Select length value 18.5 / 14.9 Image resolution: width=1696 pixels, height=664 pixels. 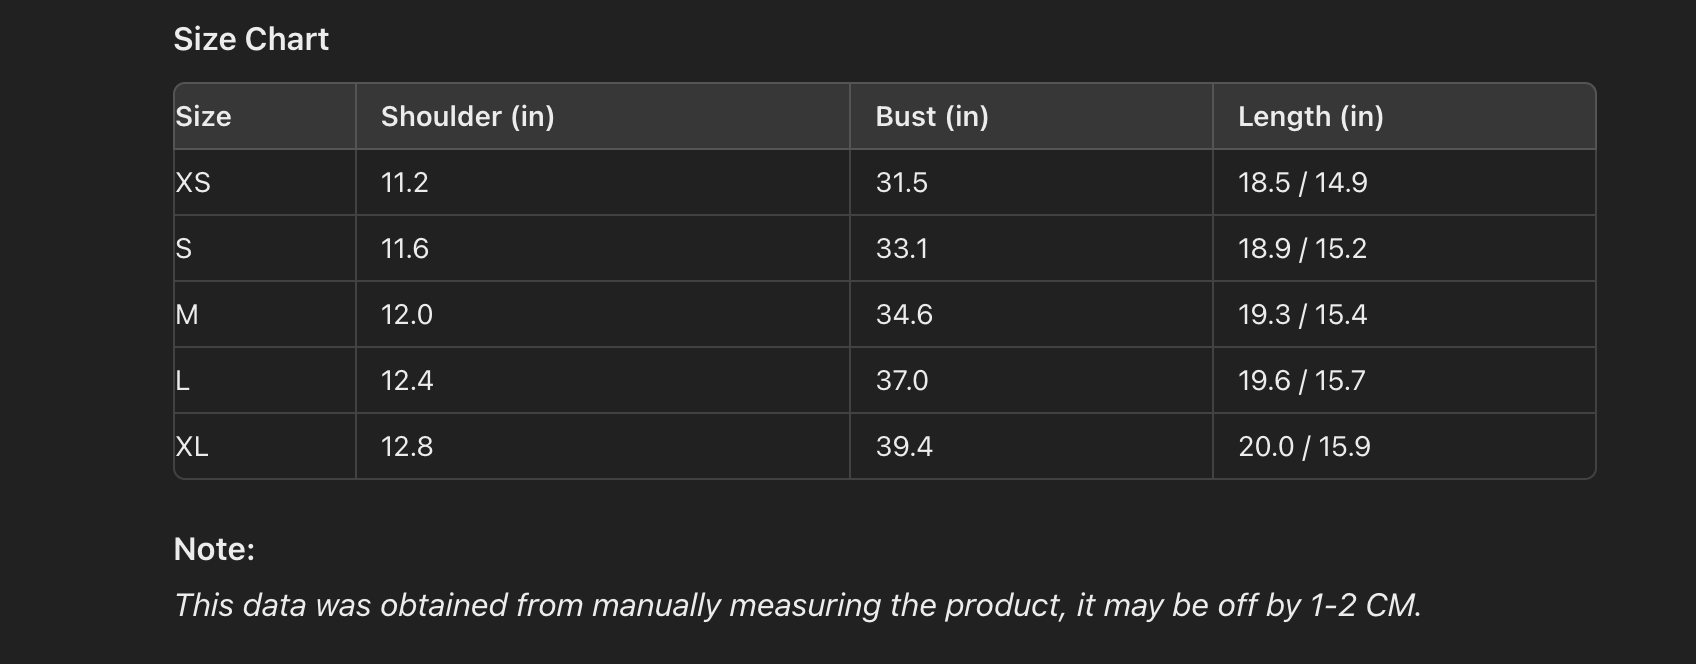click(1302, 182)
